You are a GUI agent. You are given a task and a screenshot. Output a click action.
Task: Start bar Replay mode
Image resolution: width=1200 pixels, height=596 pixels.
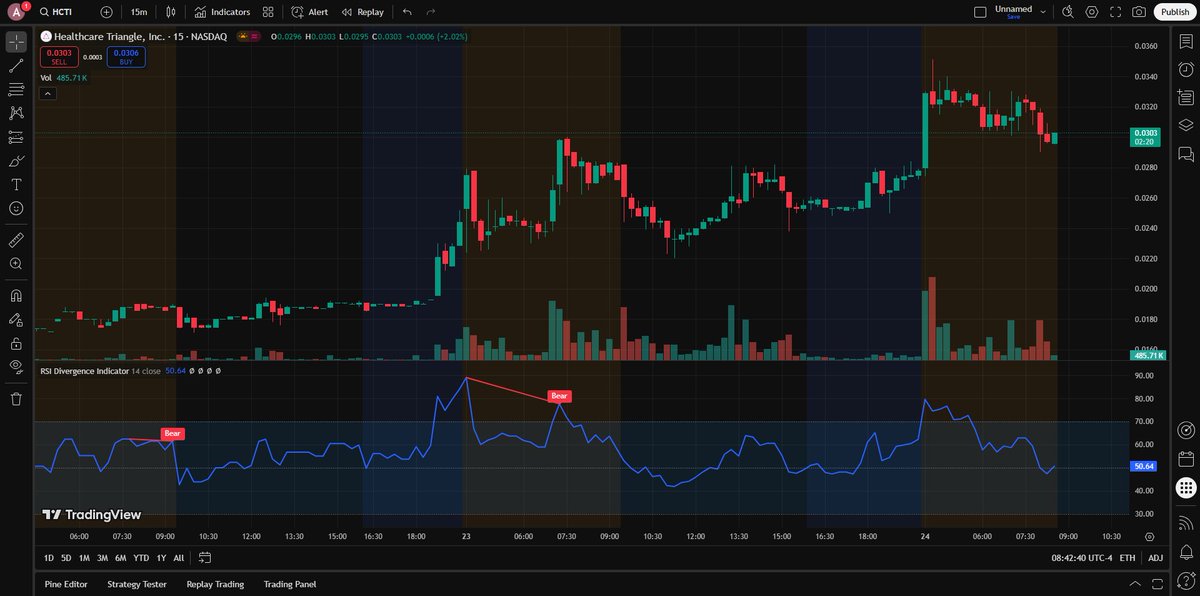click(362, 12)
